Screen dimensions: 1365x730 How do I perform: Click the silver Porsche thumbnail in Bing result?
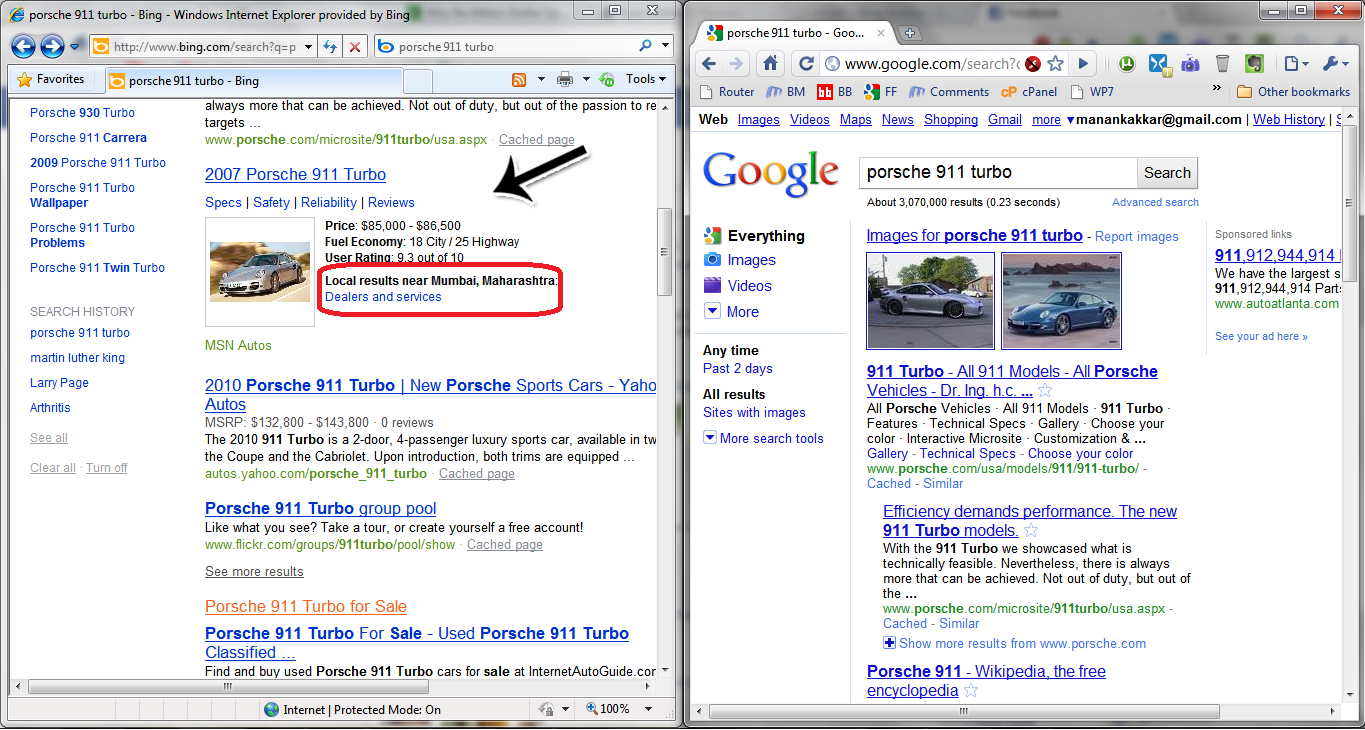[259, 271]
